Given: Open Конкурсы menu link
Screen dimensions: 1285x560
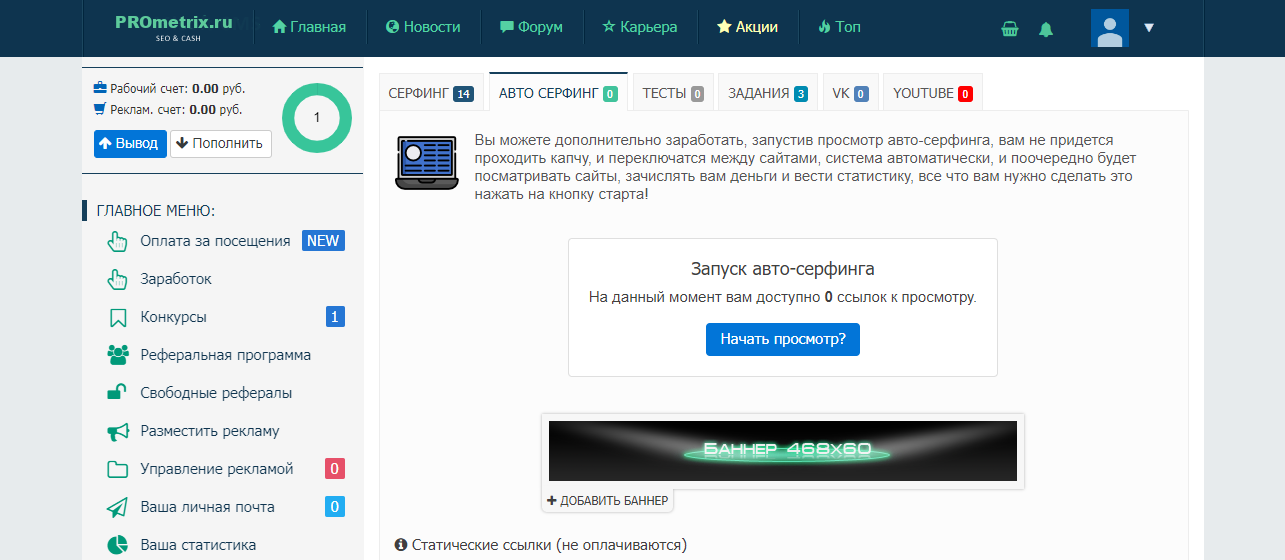Looking at the screenshot, I should pyautogui.click(x=174, y=317).
